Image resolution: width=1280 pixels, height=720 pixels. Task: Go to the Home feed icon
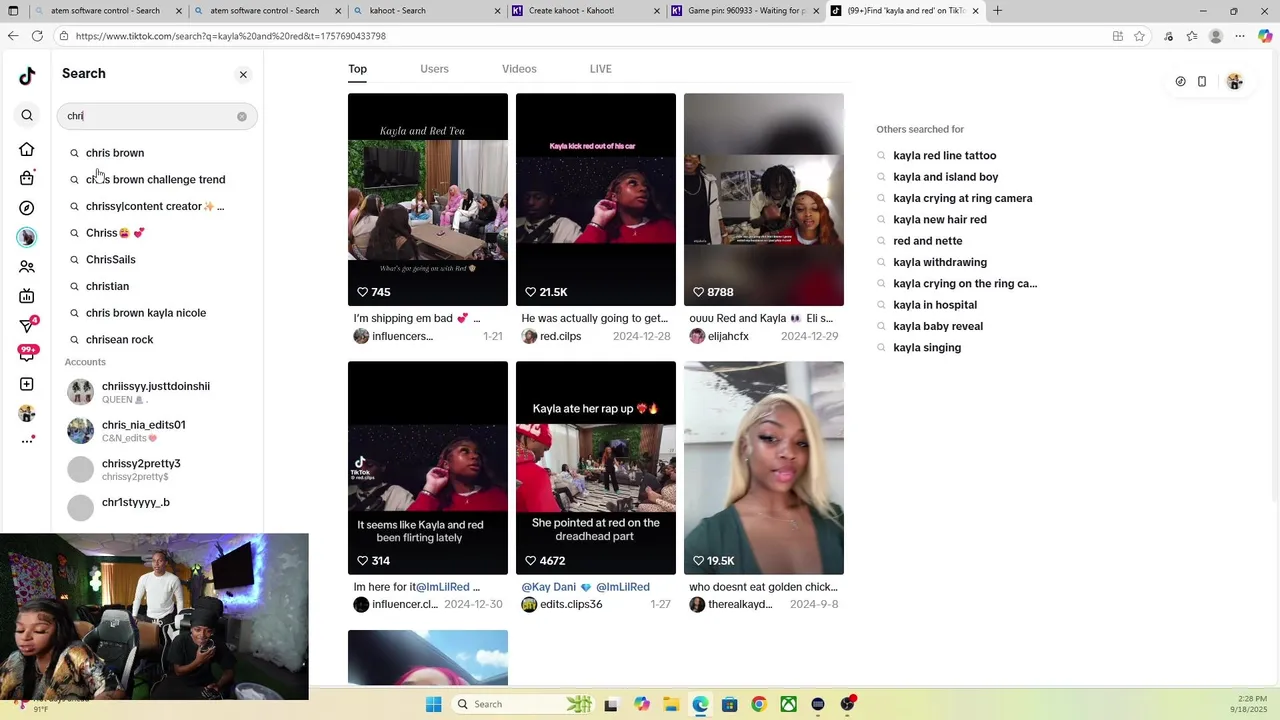[27, 149]
